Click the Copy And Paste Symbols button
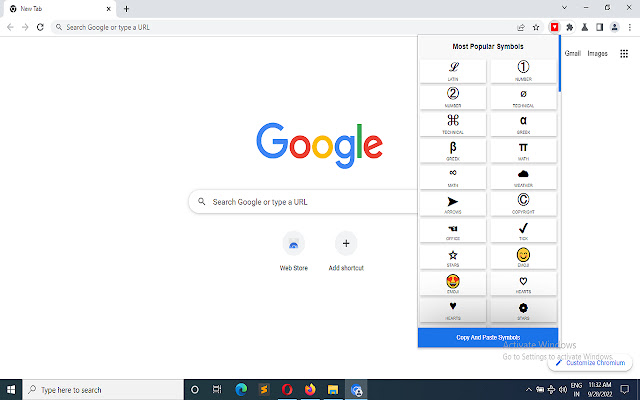Image resolution: width=640 pixels, height=400 pixels. (x=488, y=338)
